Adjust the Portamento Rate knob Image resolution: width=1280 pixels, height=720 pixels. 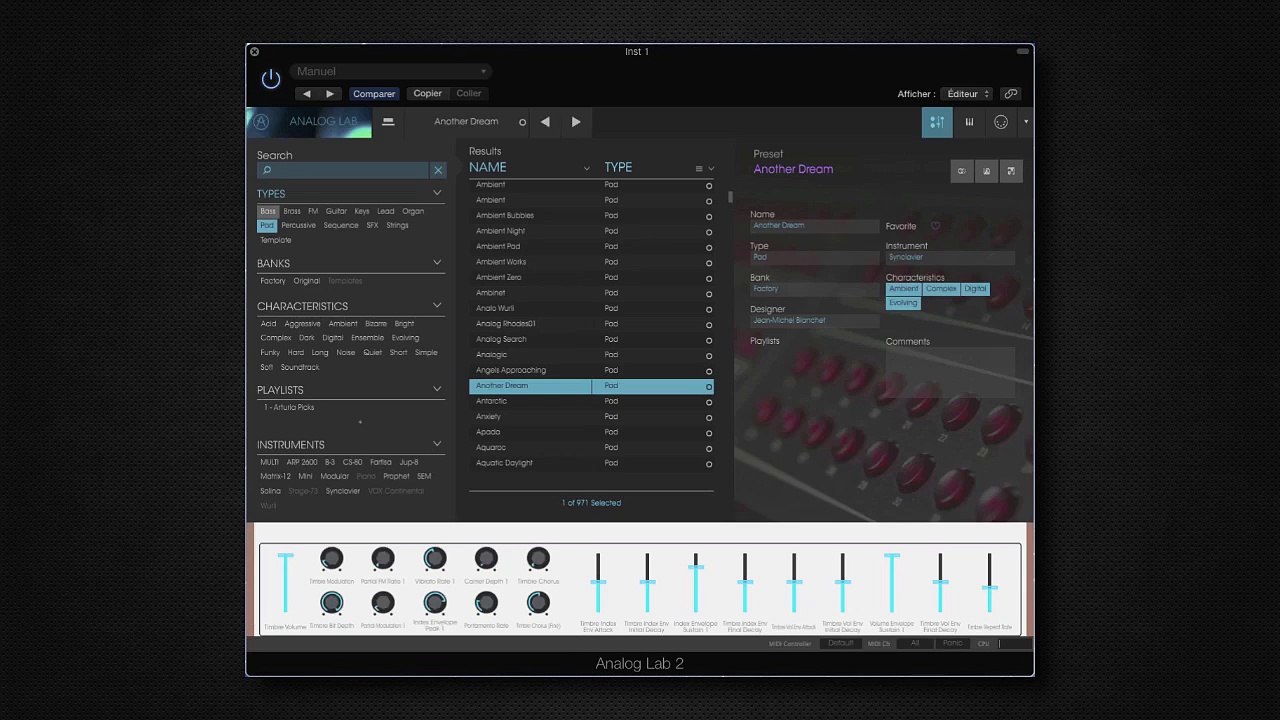pyautogui.click(x=486, y=603)
